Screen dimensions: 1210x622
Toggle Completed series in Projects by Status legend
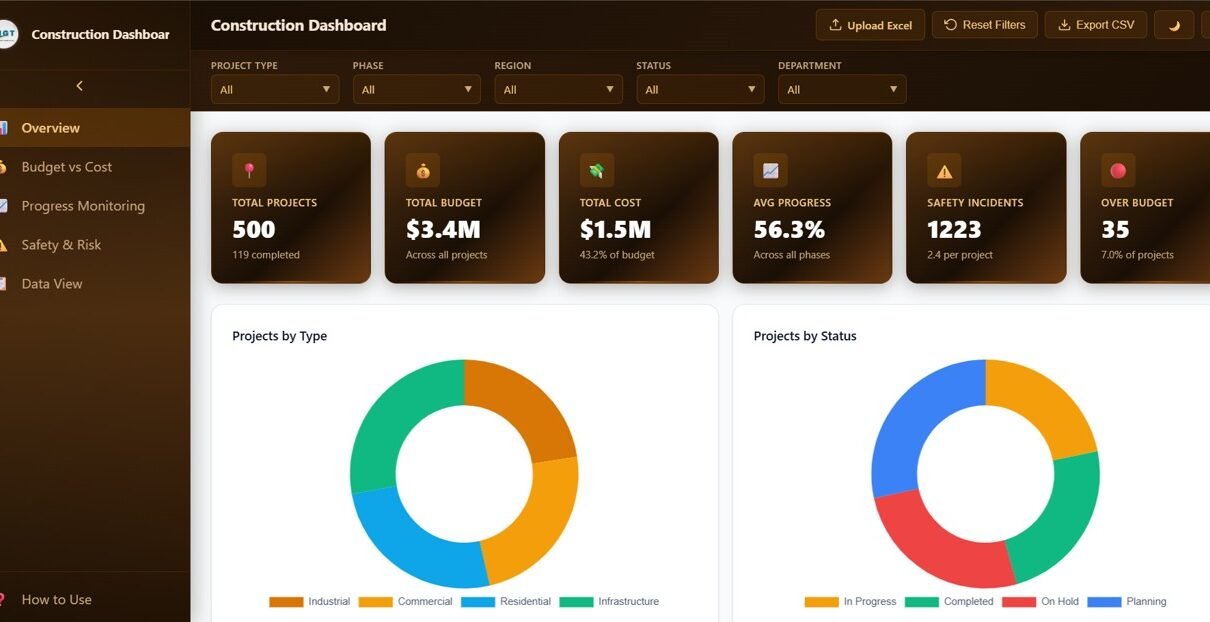click(x=950, y=602)
